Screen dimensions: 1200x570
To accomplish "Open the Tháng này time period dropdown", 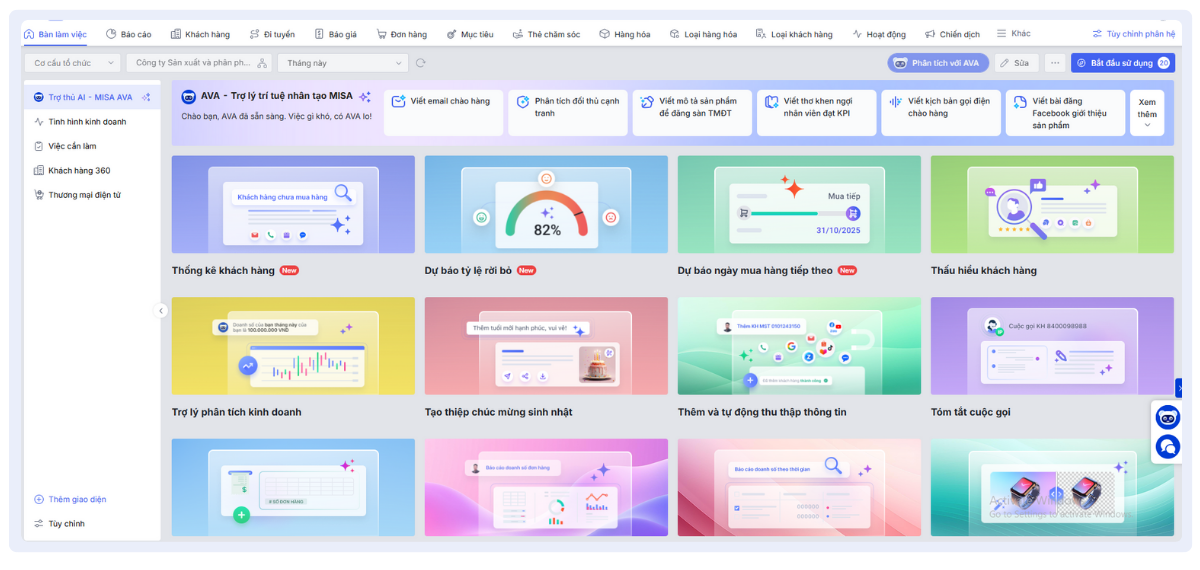I will pos(342,63).
